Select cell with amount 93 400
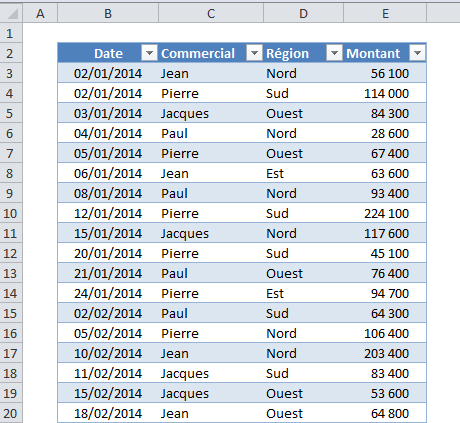 pyautogui.click(x=385, y=193)
